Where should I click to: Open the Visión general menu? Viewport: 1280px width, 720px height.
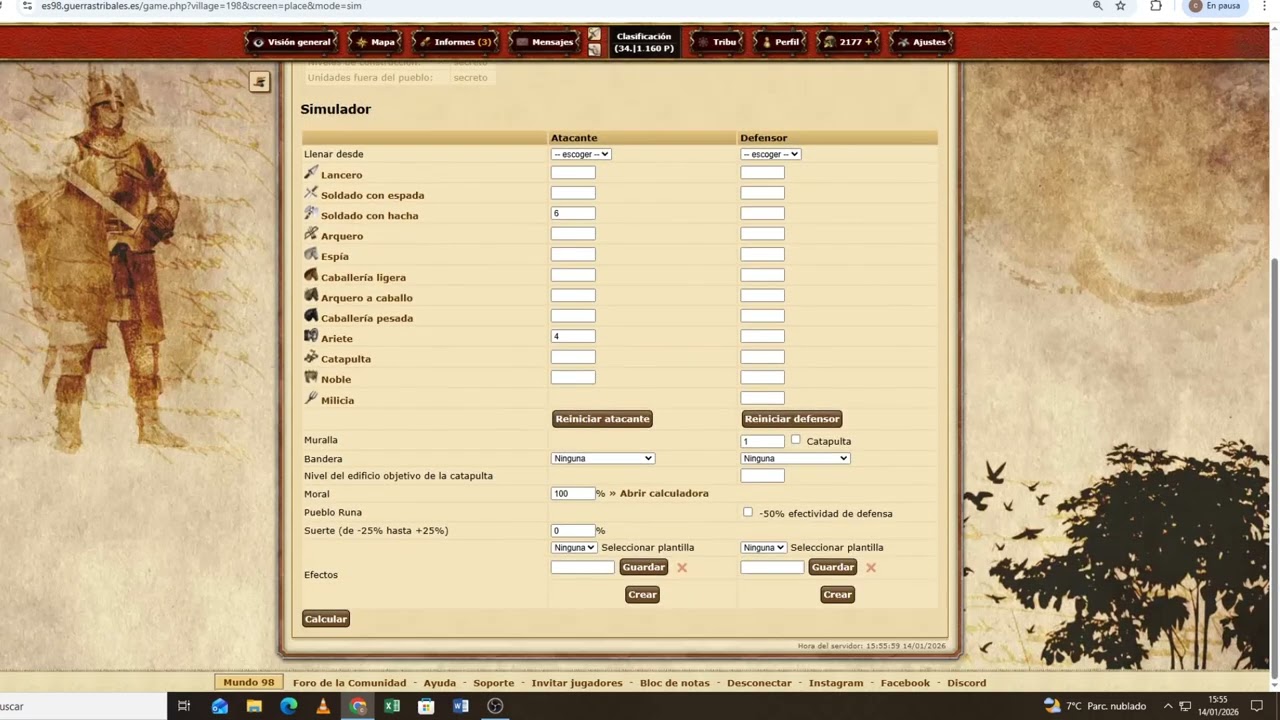click(x=292, y=42)
